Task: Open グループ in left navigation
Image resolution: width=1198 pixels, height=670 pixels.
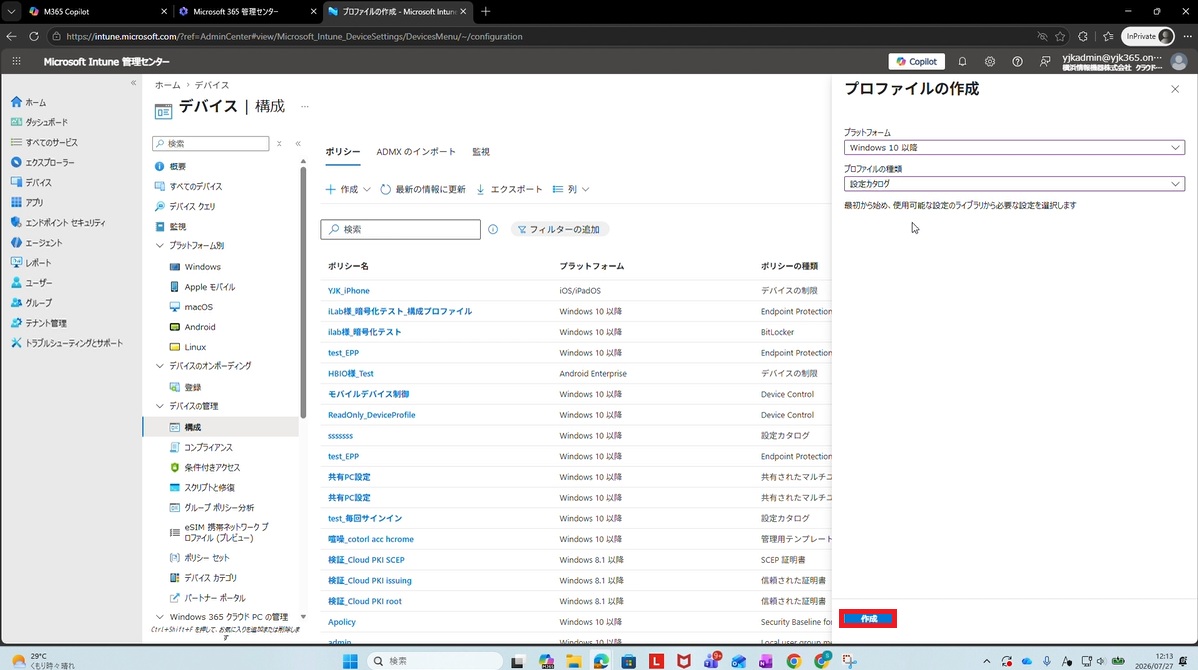Action: pyautogui.click(x=31, y=303)
